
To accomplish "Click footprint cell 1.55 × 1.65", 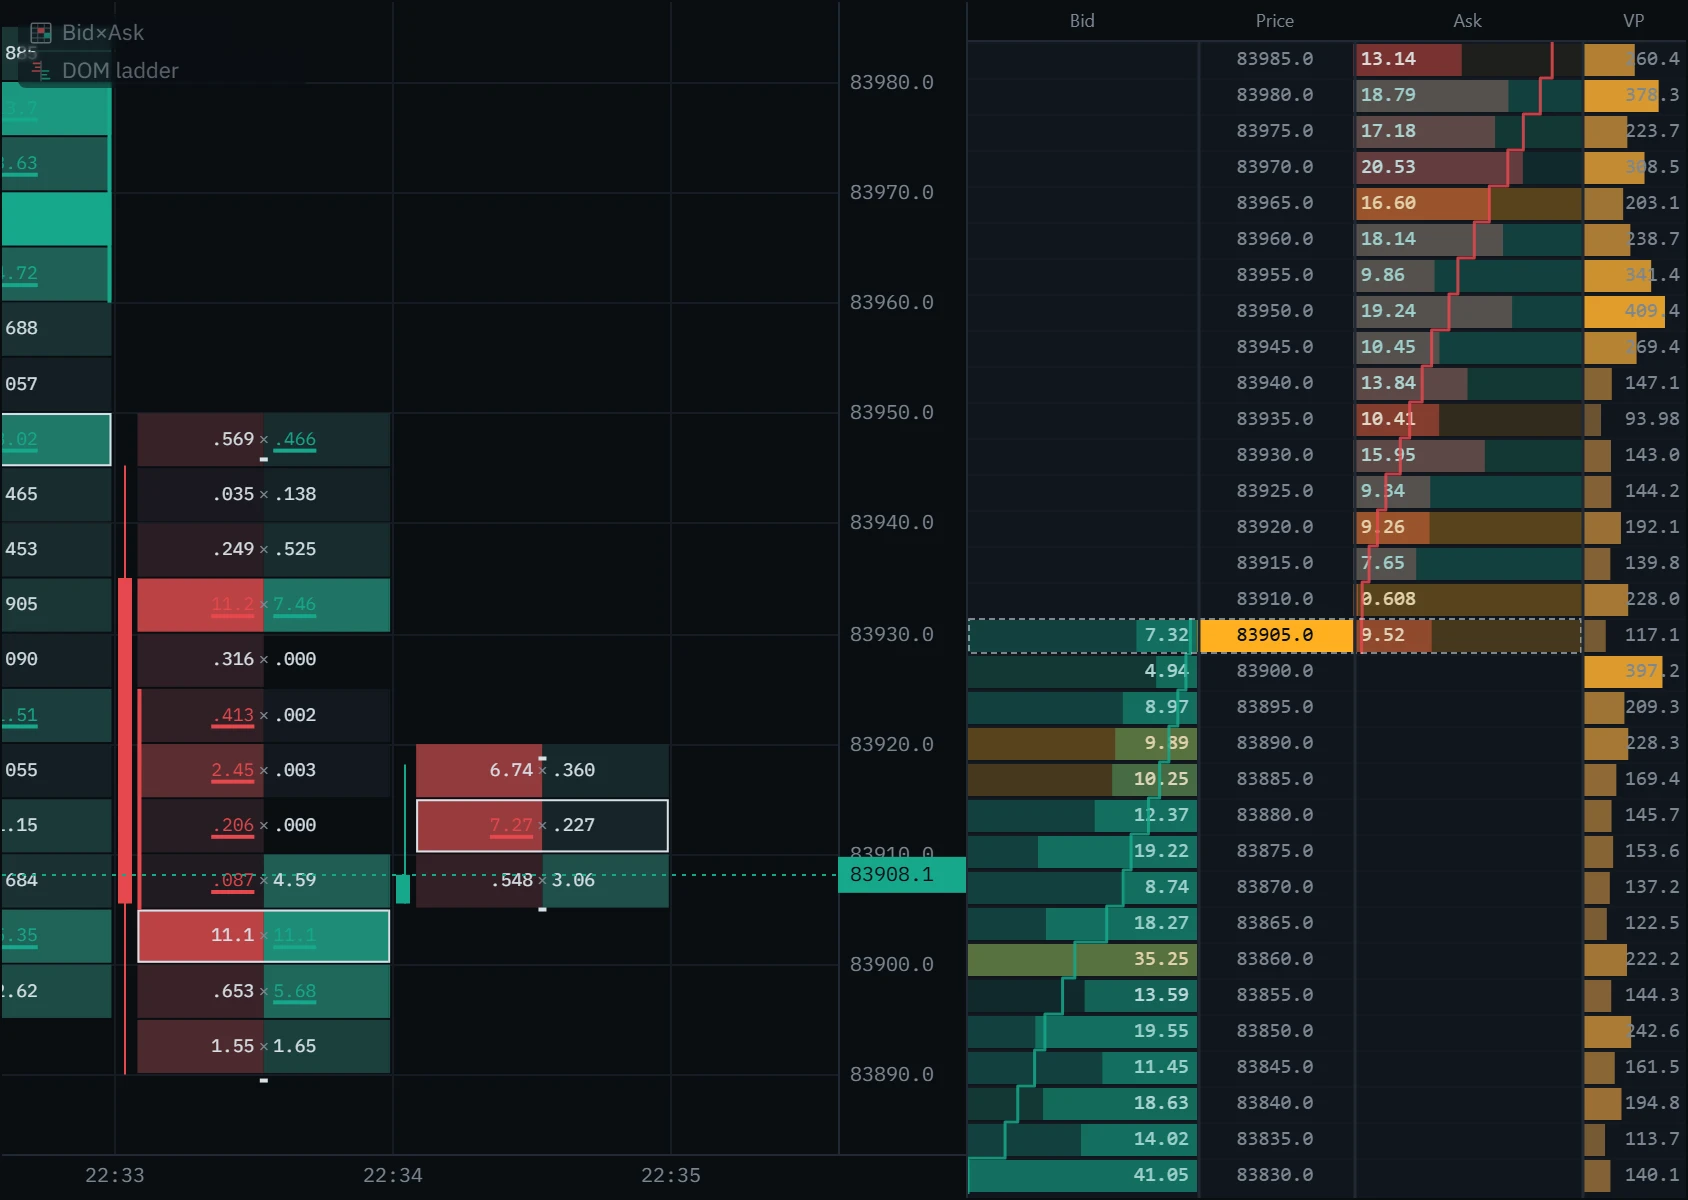I will pyautogui.click(x=263, y=1046).
